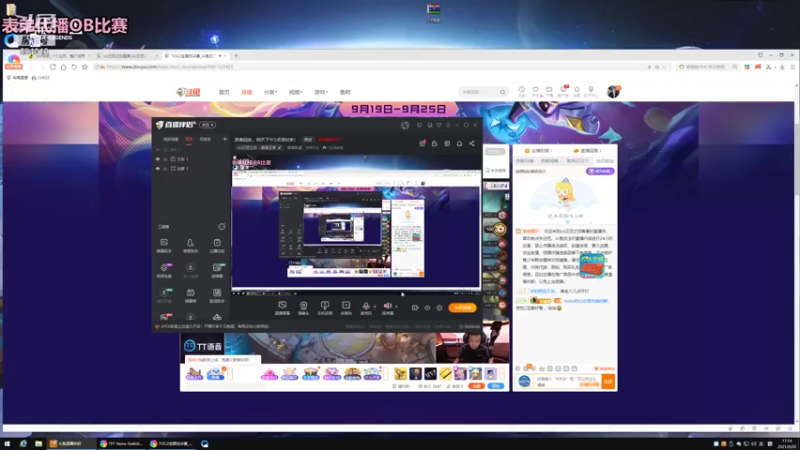This screenshot has width=800, height=450.
Task: Click the Windows Start button
Action: (7, 444)
